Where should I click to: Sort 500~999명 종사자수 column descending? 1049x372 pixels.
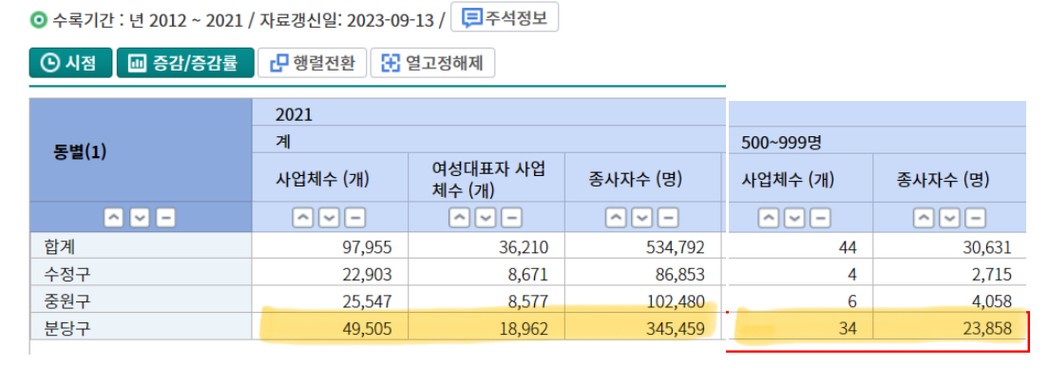[x=950, y=218]
